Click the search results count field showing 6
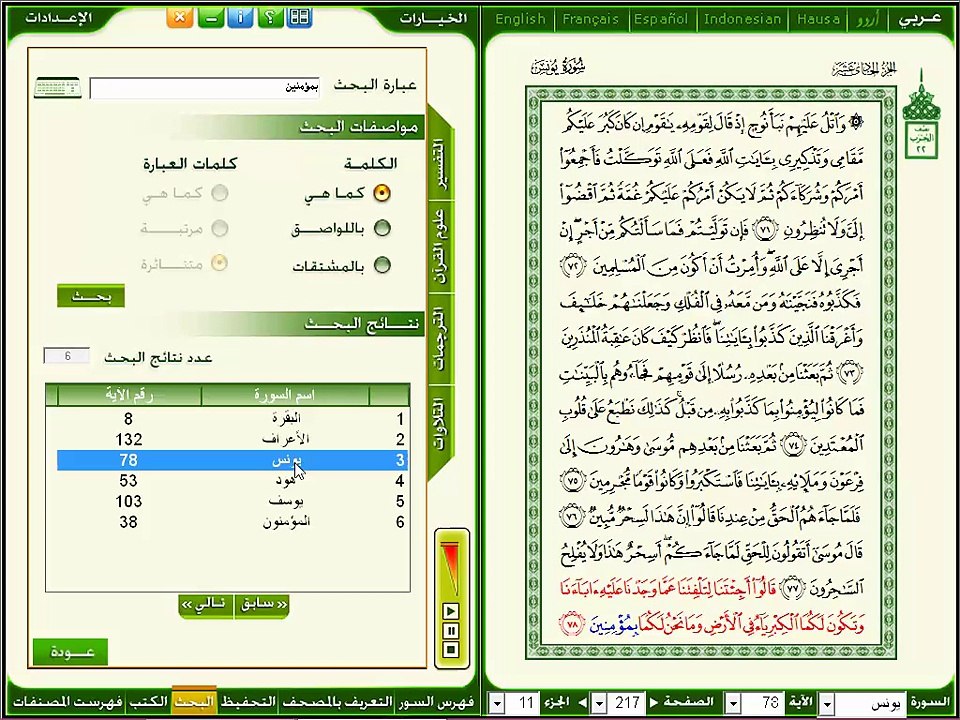This screenshot has width=960, height=720. tap(67, 356)
